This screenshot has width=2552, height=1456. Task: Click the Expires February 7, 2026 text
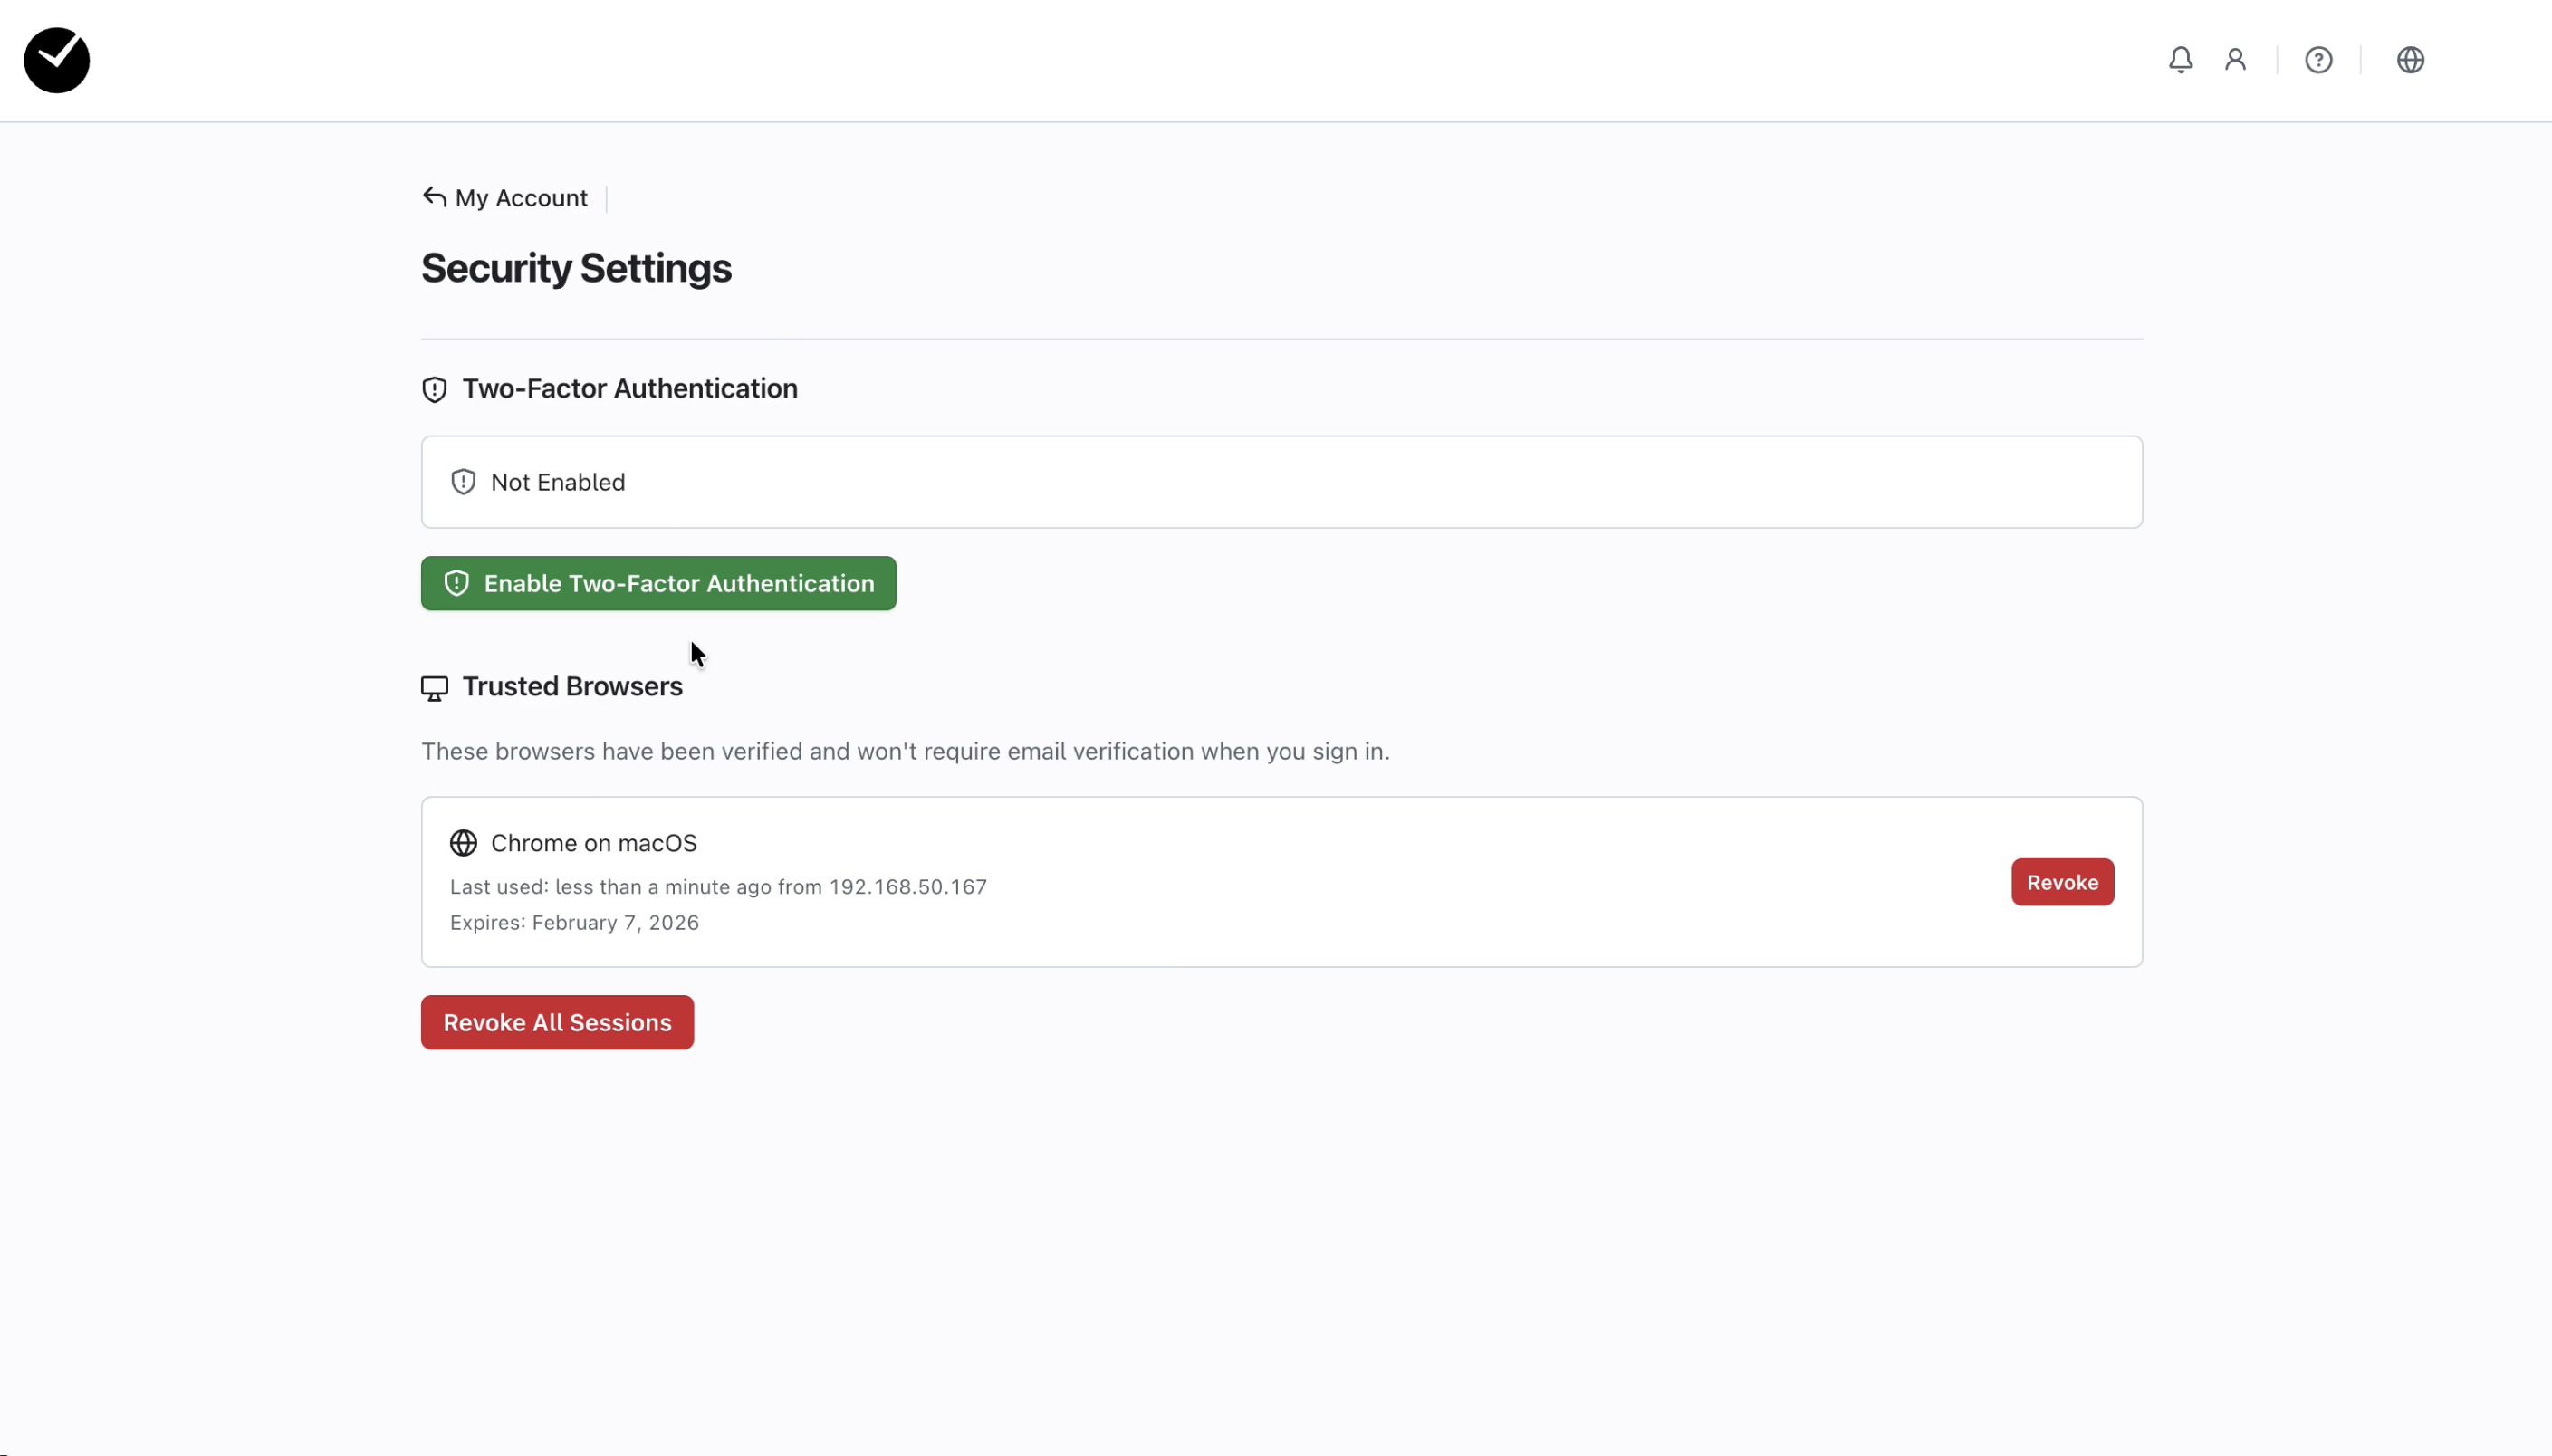coord(574,922)
